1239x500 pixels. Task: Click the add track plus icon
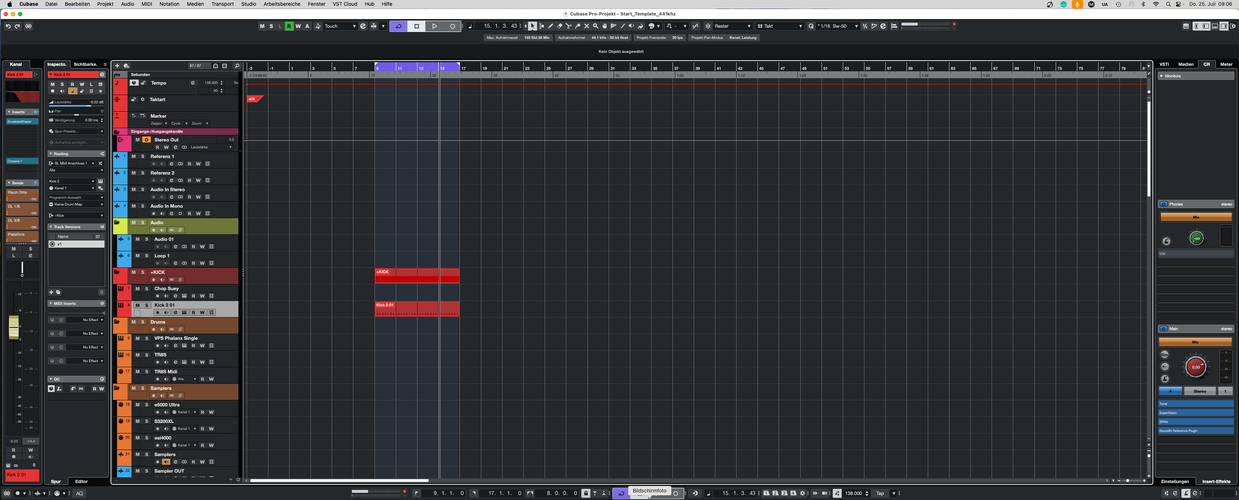[x=118, y=66]
